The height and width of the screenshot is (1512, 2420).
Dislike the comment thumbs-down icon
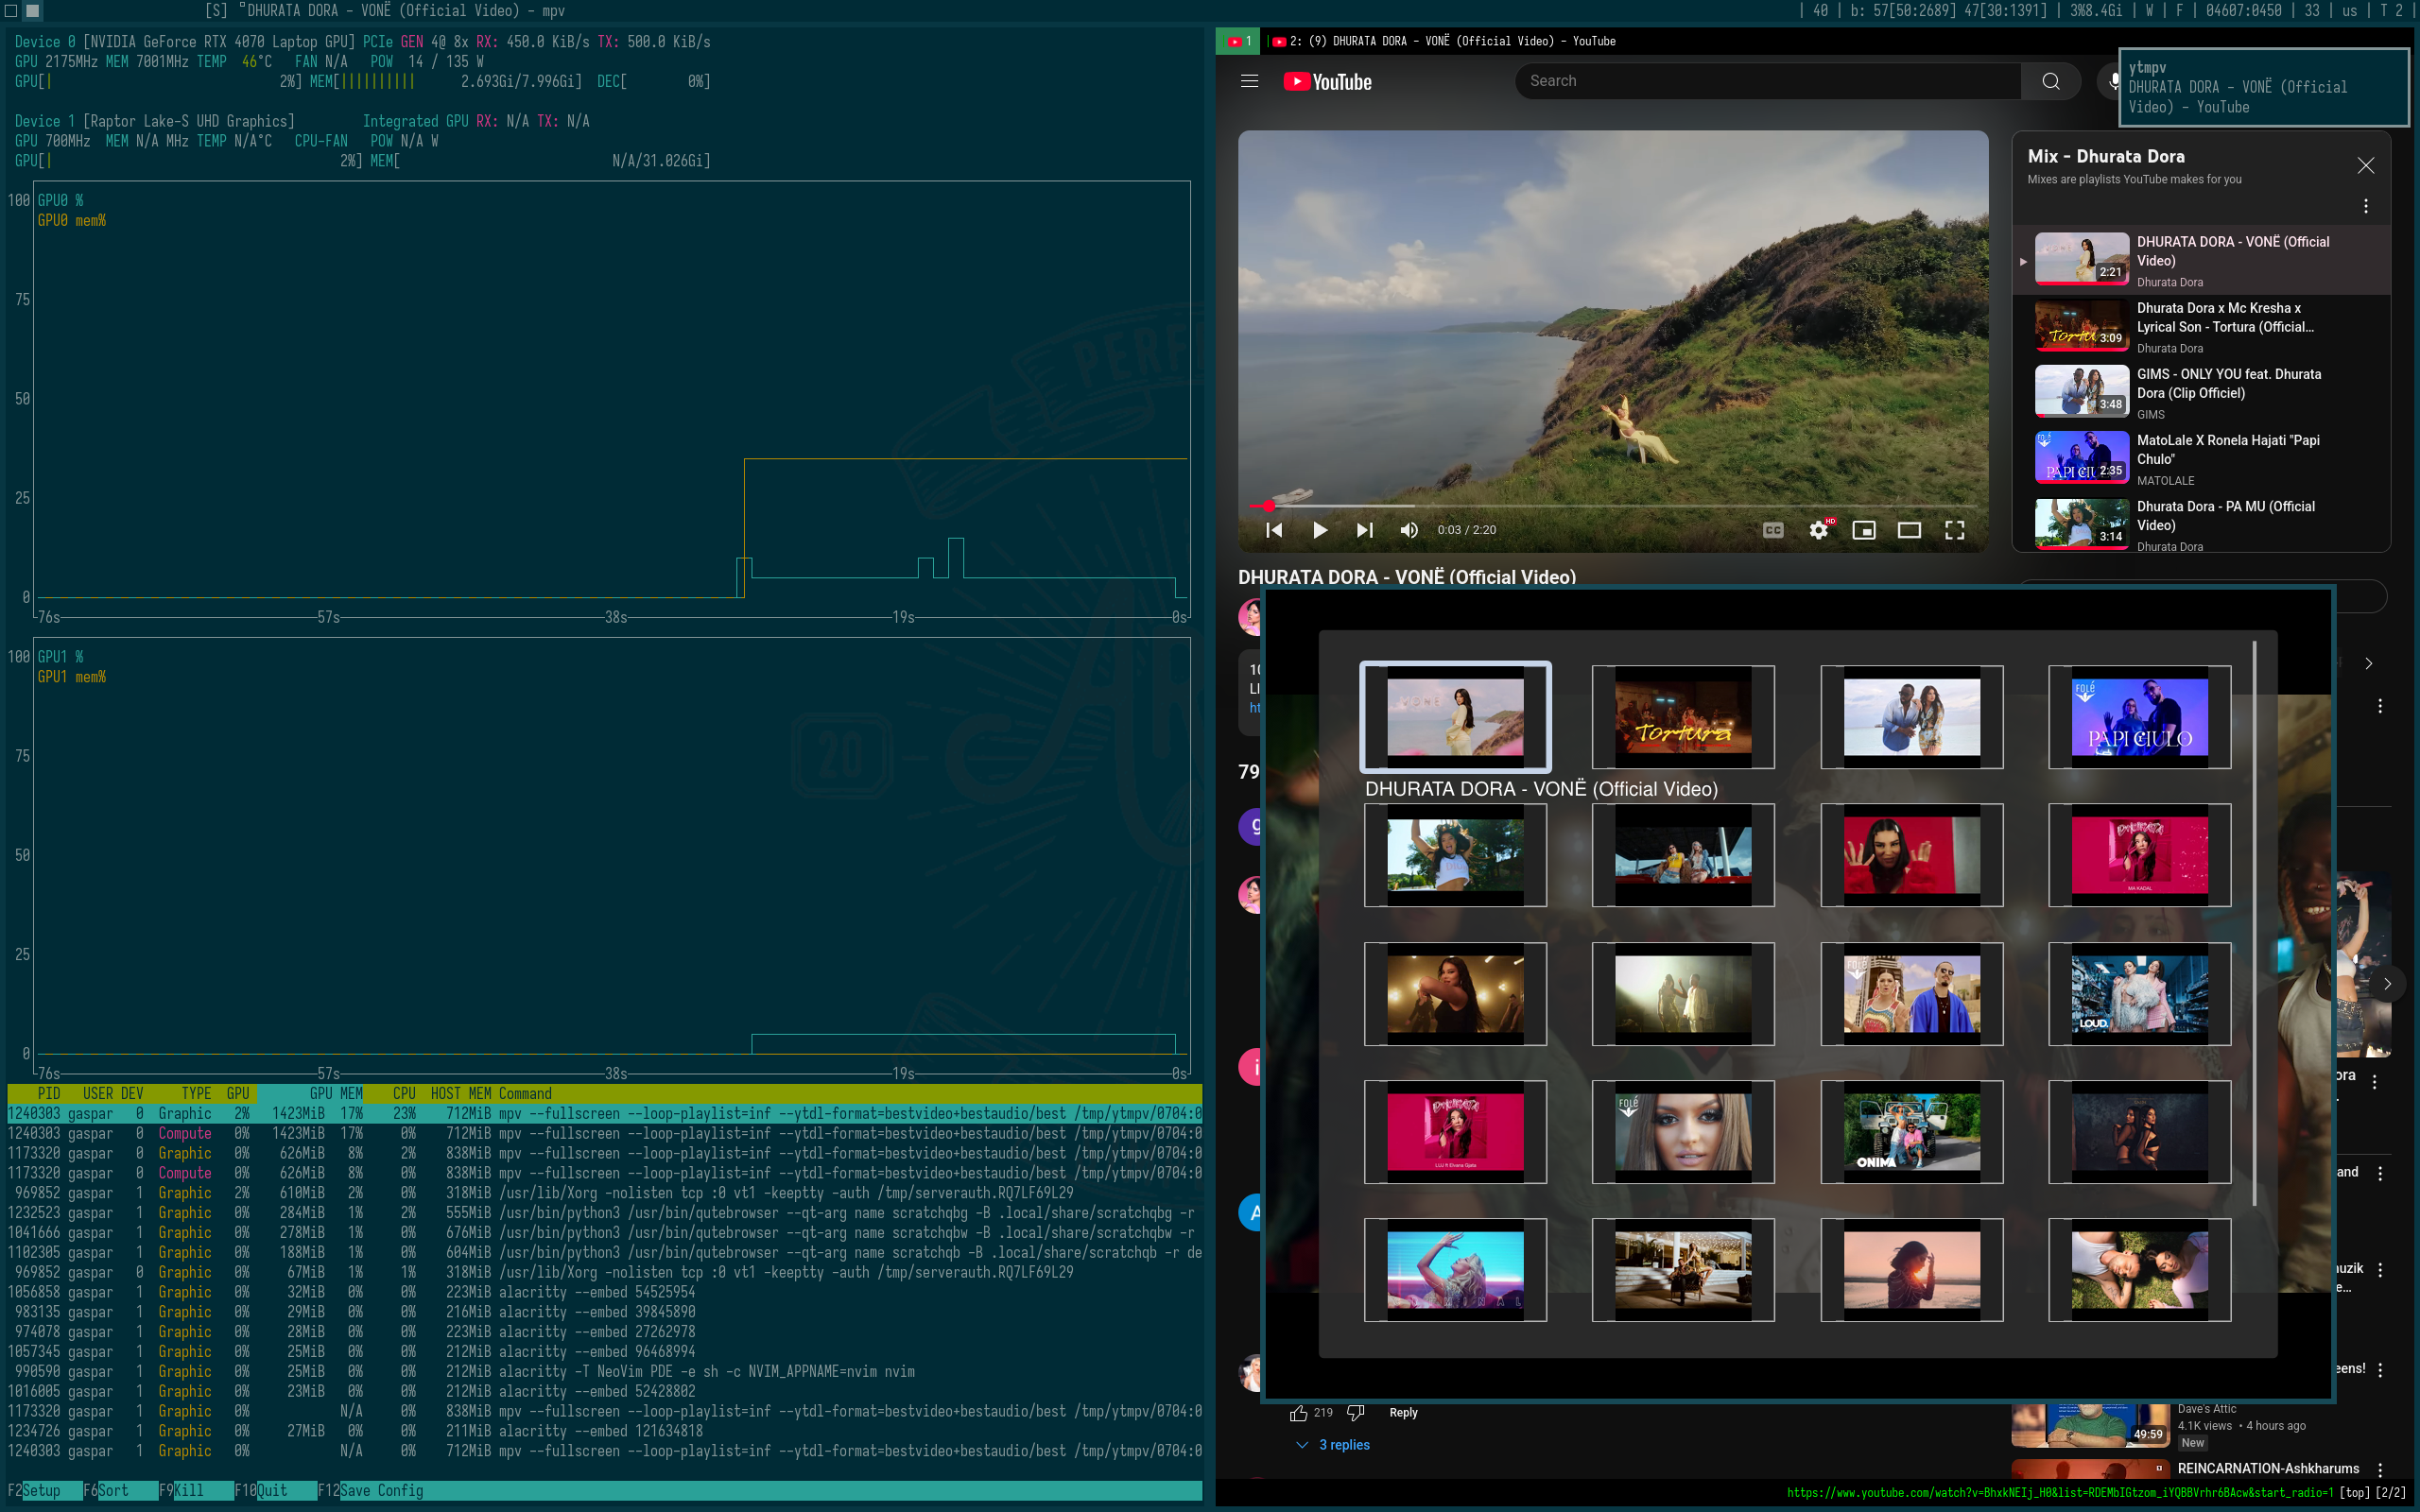pyautogui.click(x=1355, y=1413)
